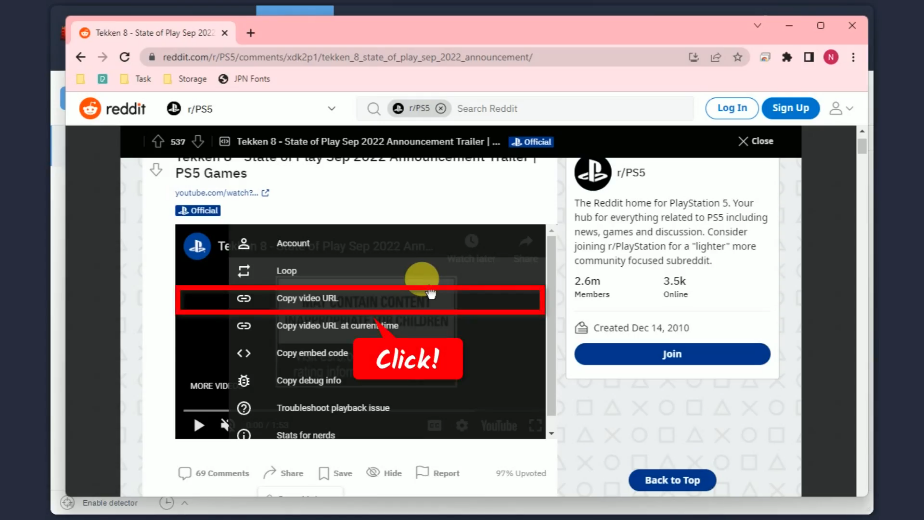Toggle closed captions CC button
The image size is (924, 520).
tap(434, 426)
